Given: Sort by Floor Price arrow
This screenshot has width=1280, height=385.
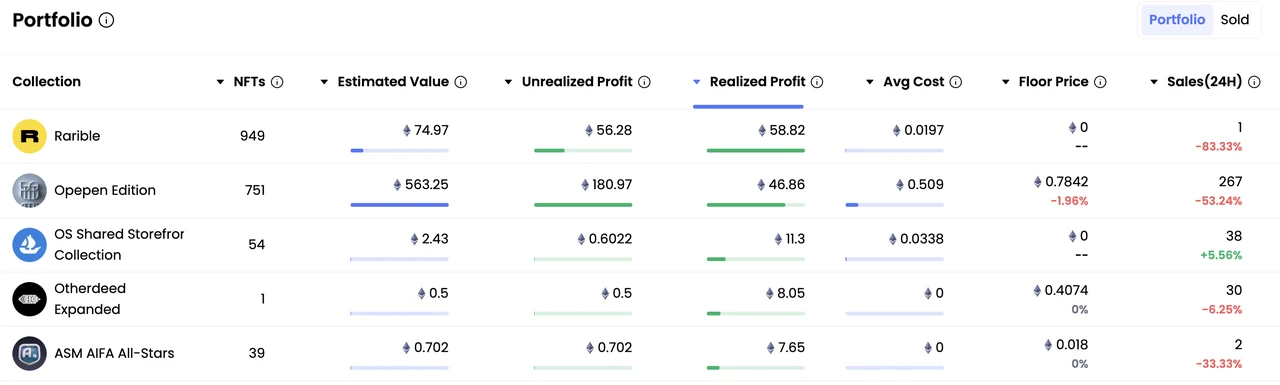Looking at the screenshot, I should coord(1006,82).
